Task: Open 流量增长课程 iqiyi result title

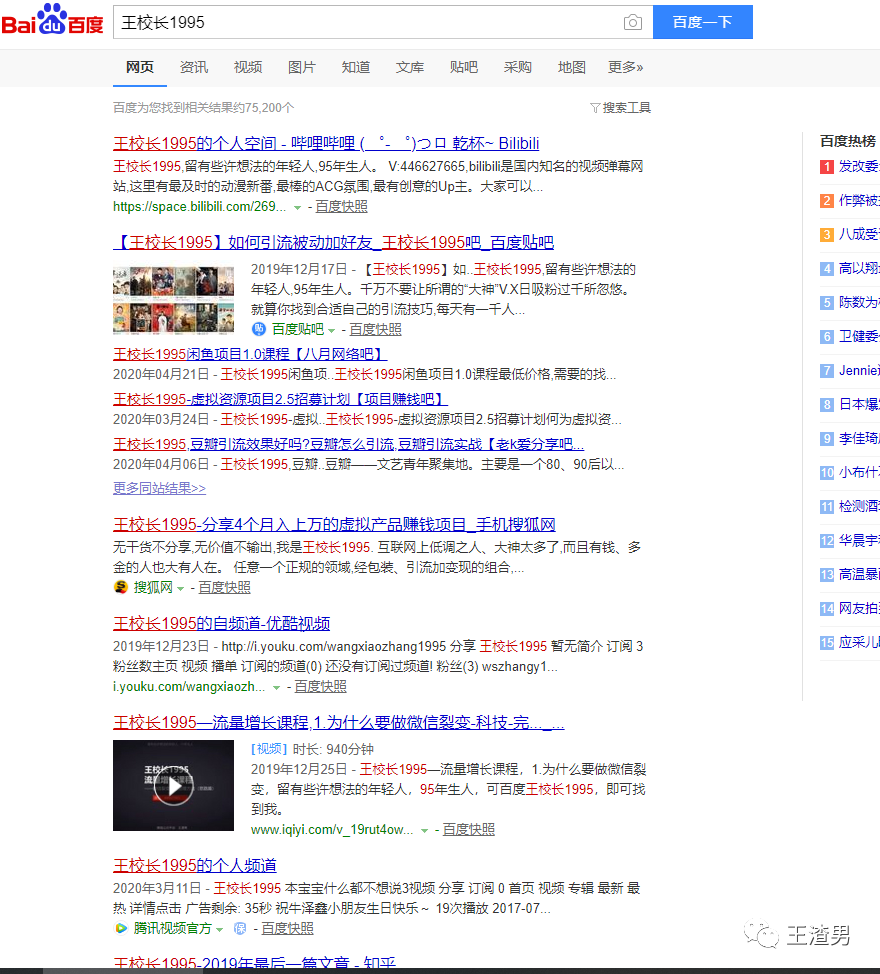Action: click(338, 722)
